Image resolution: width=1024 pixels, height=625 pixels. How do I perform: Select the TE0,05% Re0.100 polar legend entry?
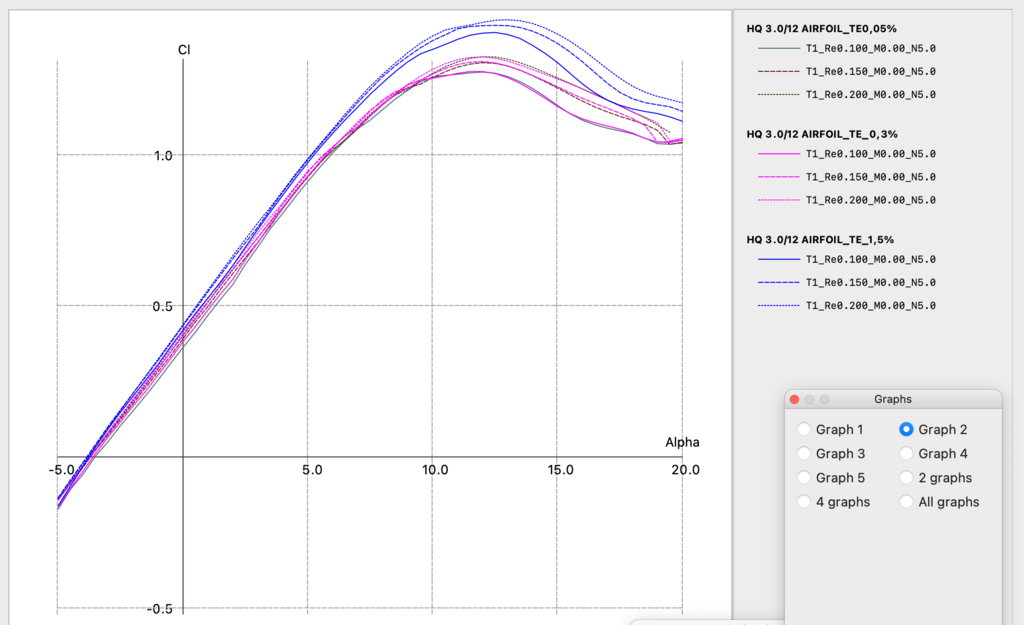coord(870,48)
